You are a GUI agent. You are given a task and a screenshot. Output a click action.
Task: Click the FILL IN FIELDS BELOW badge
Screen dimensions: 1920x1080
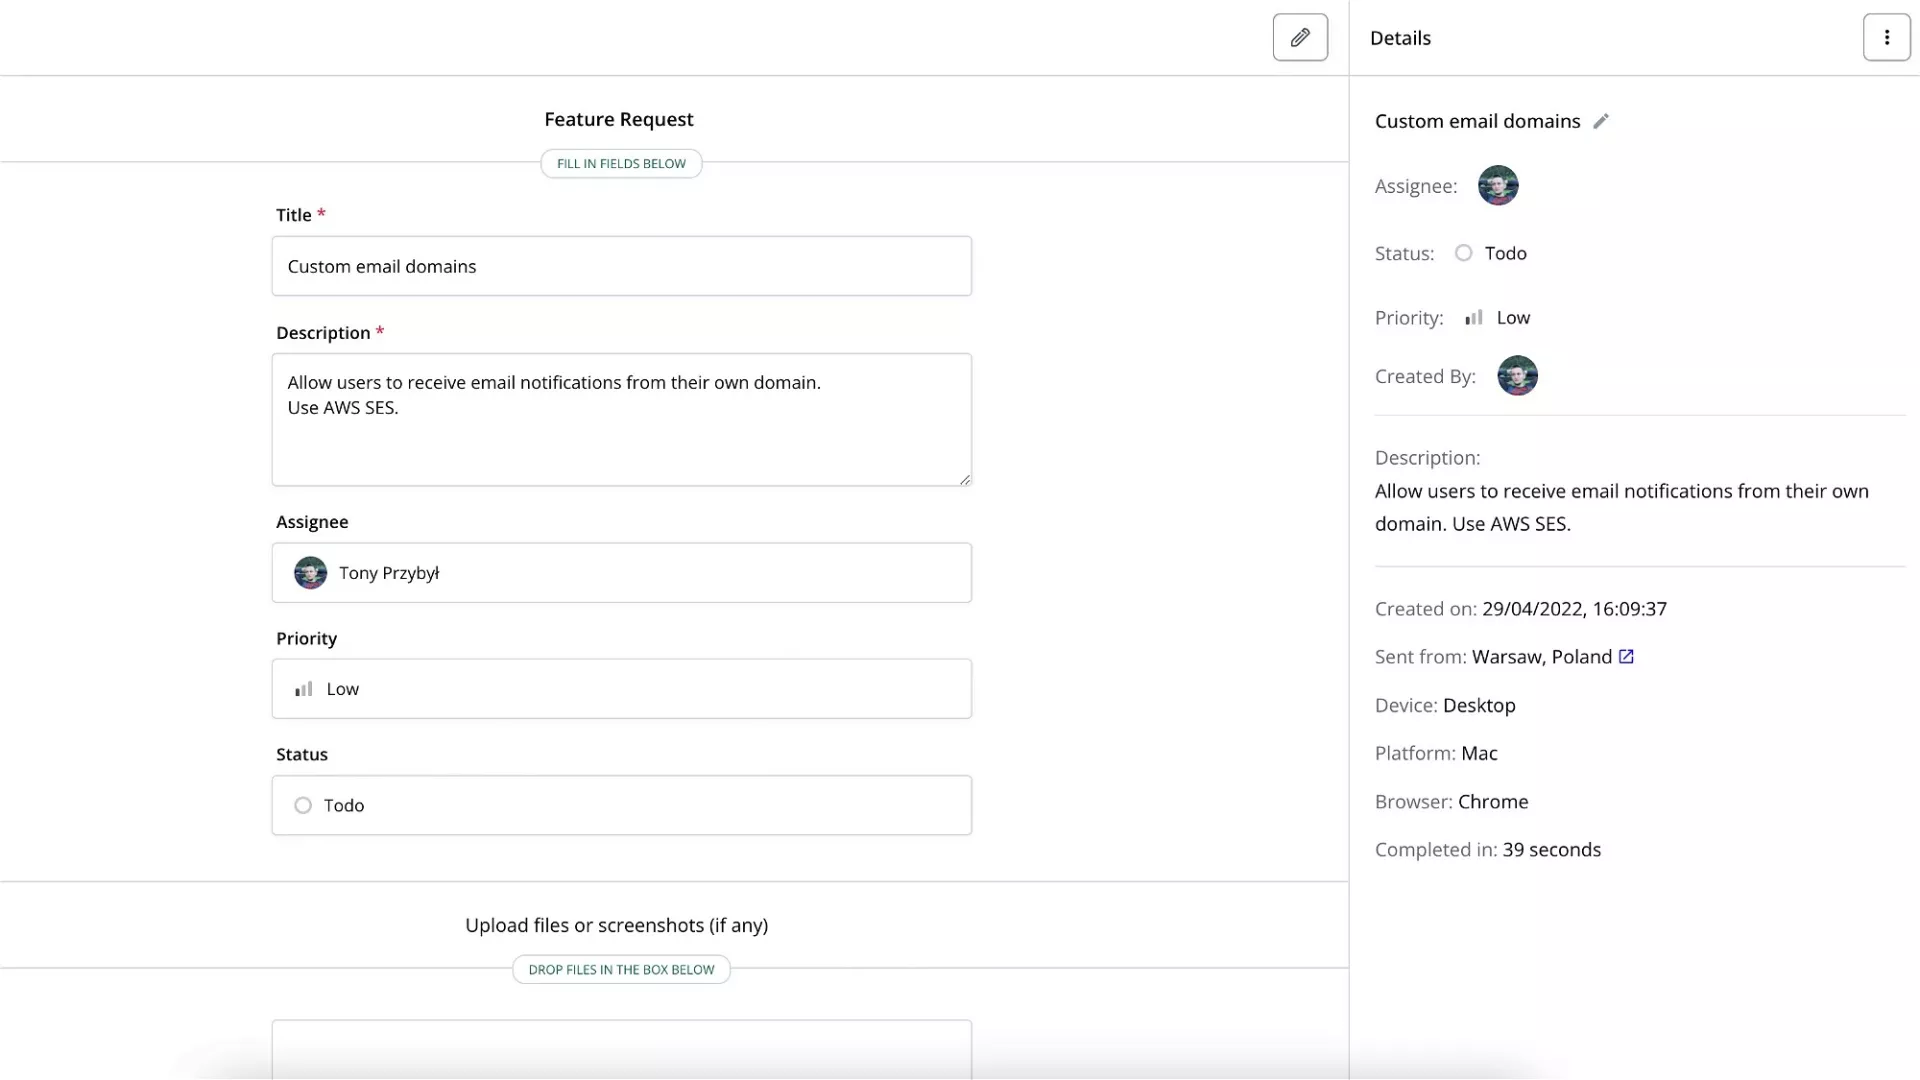(x=621, y=164)
